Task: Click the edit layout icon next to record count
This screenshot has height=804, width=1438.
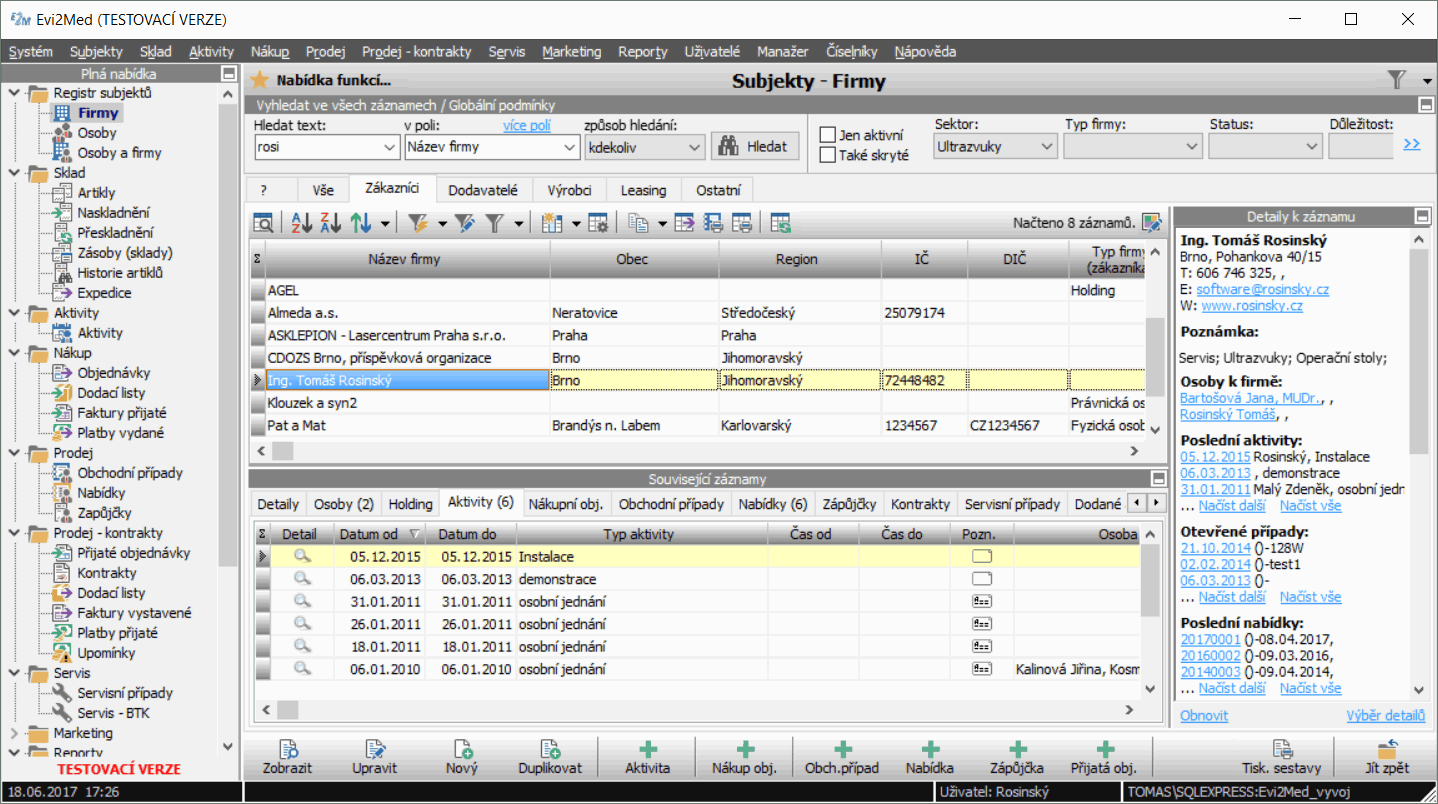Action: 1152,222
